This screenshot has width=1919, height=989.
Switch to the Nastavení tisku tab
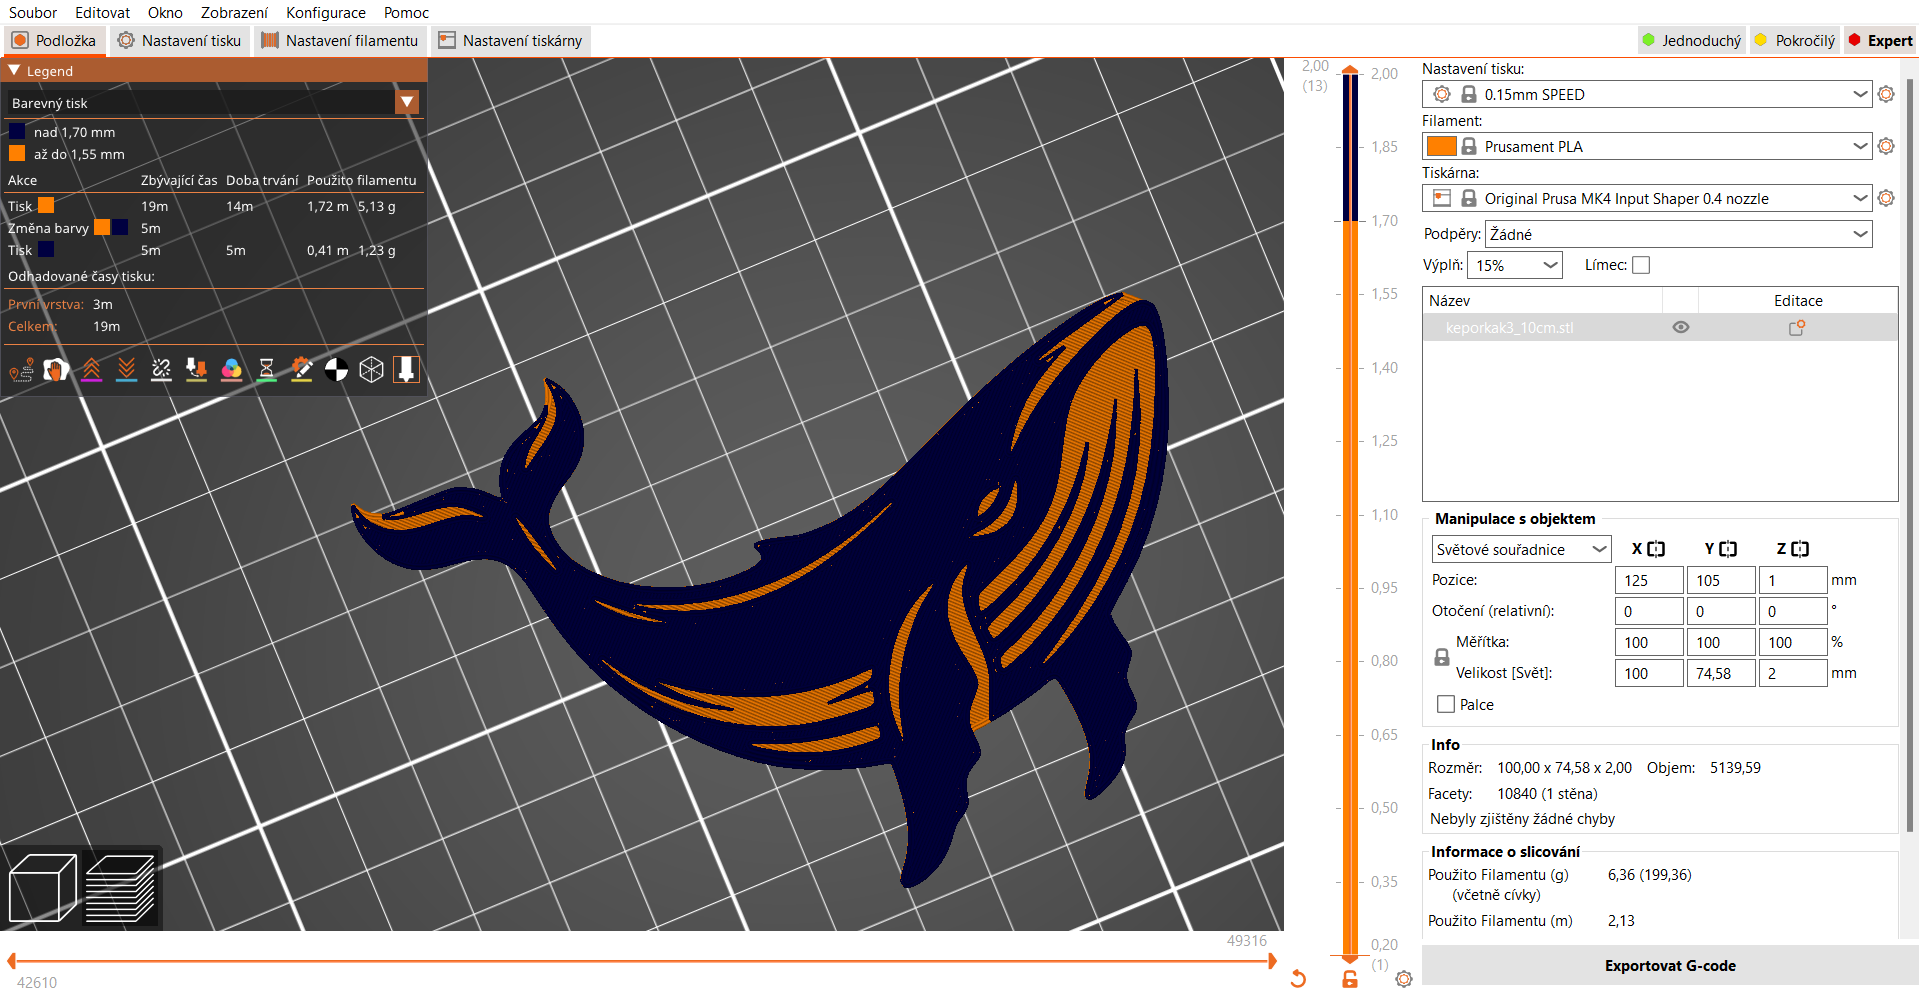180,41
